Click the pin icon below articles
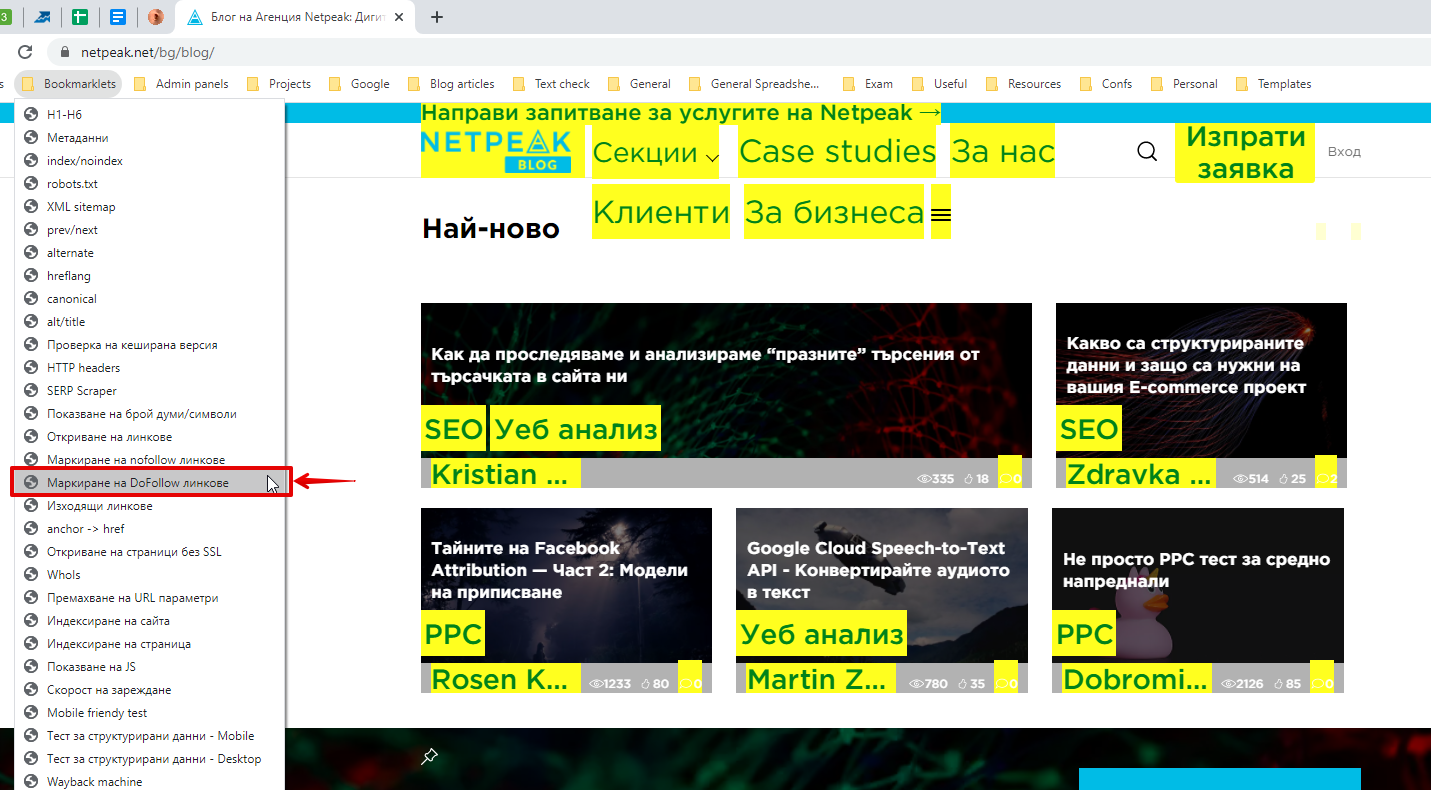Screen dimensions: 1431x790 (x=429, y=757)
